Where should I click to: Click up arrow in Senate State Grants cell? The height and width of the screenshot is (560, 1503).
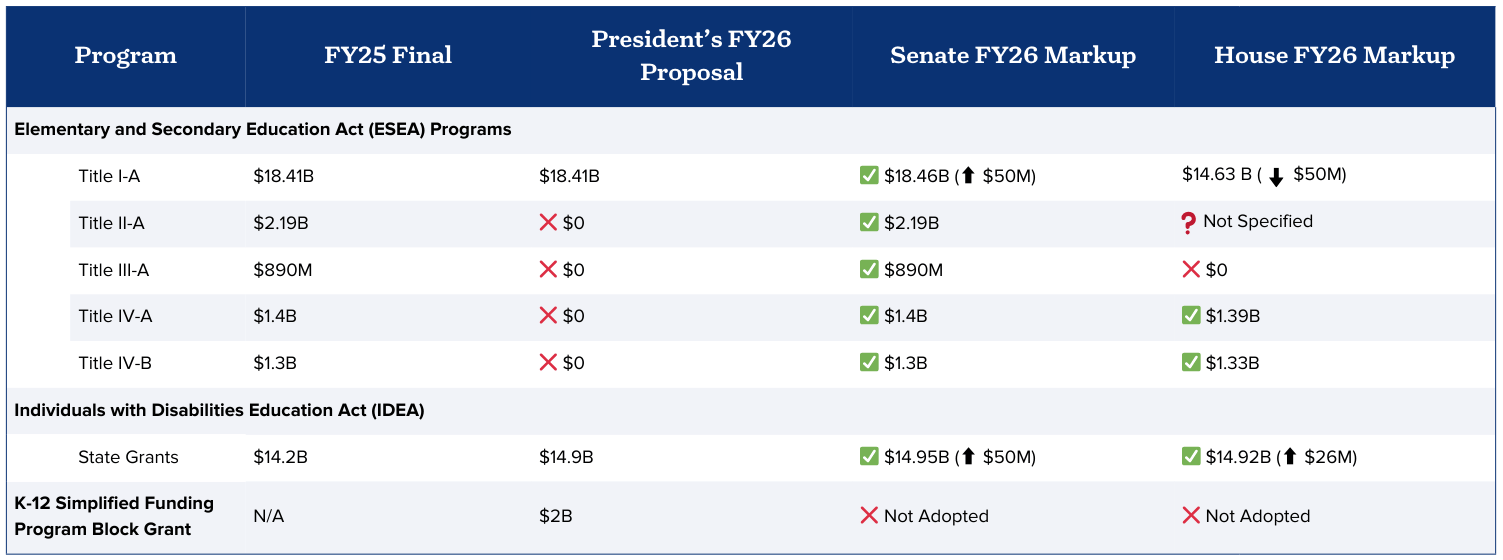(x=968, y=457)
